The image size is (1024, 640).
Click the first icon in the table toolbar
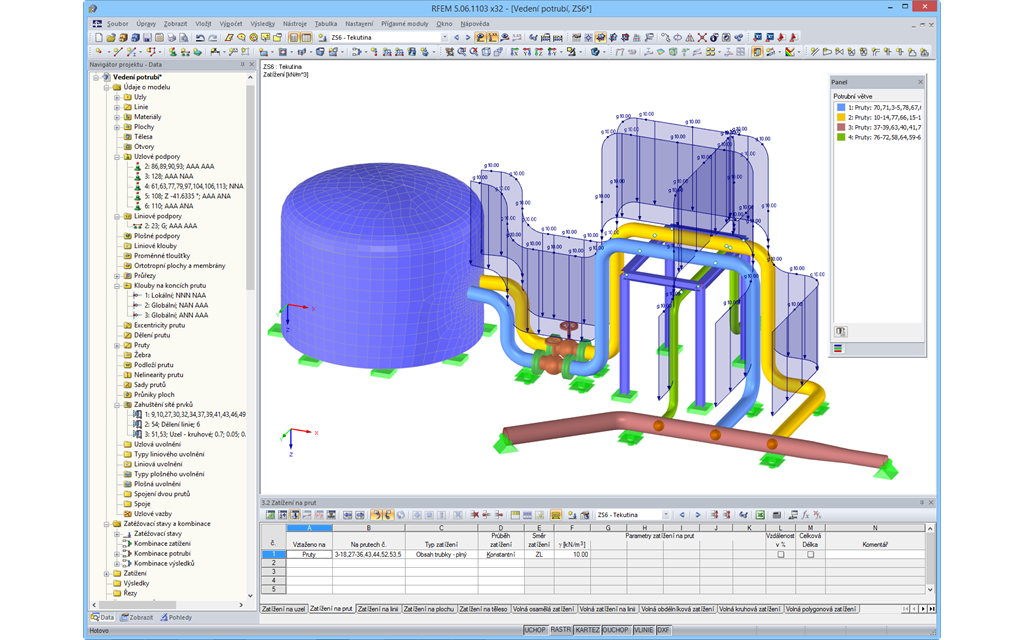coord(271,515)
